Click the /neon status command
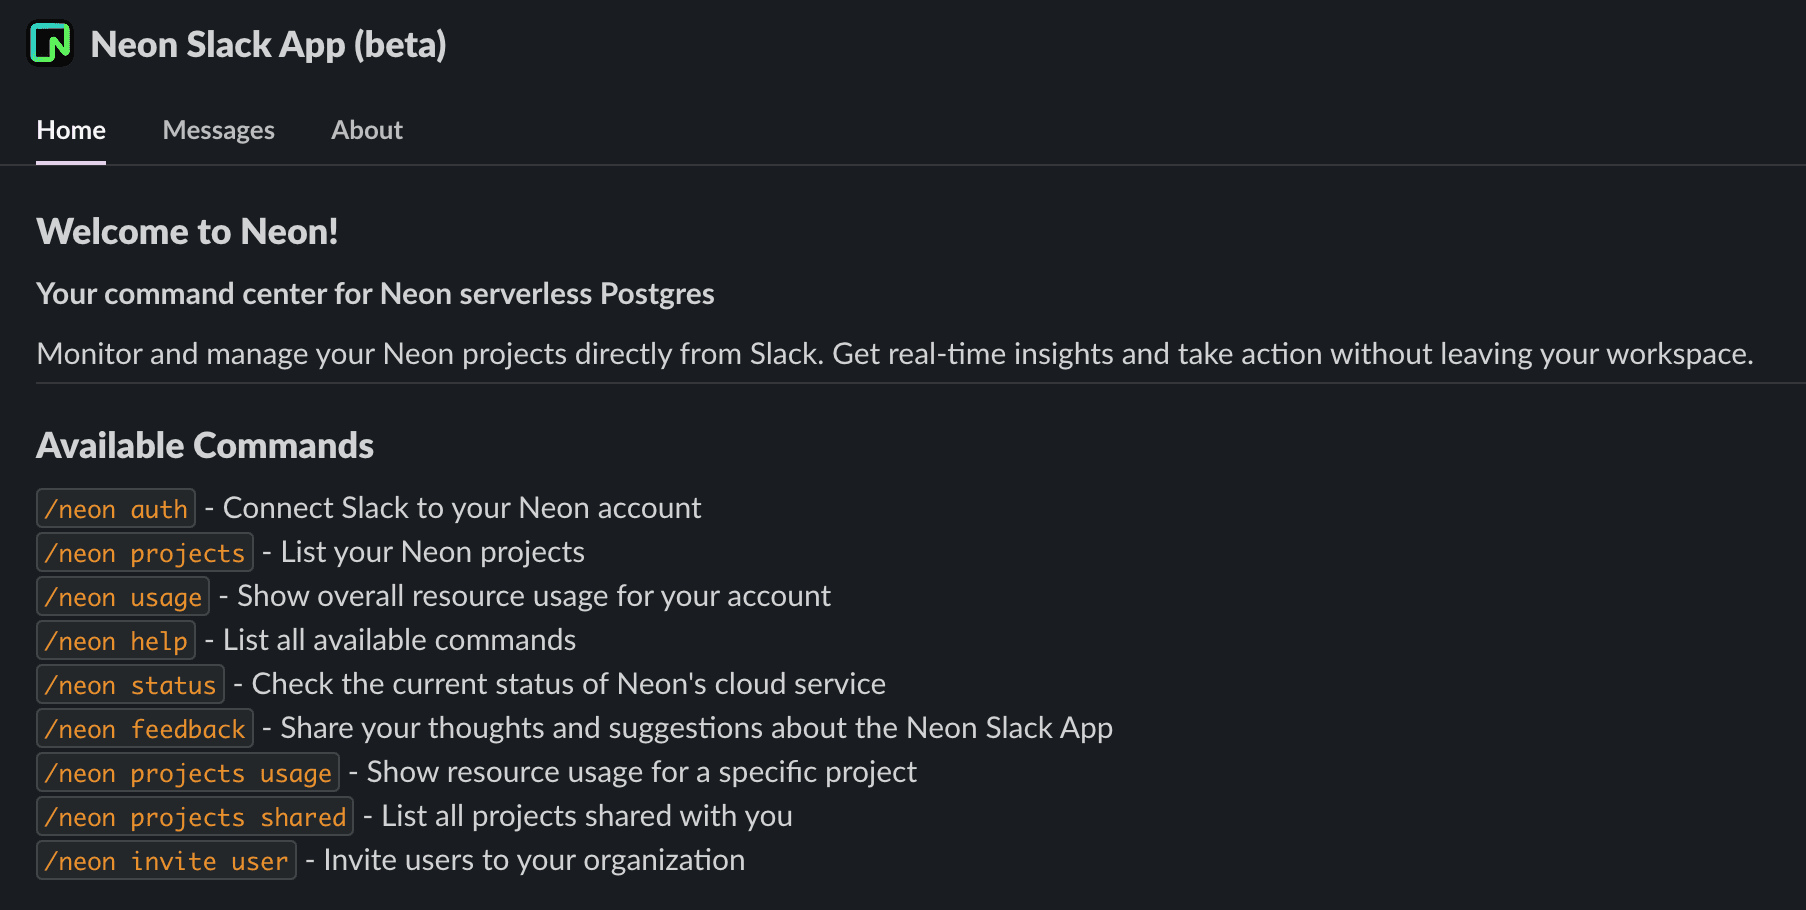Viewport: 1806px width, 910px height. [x=130, y=685]
